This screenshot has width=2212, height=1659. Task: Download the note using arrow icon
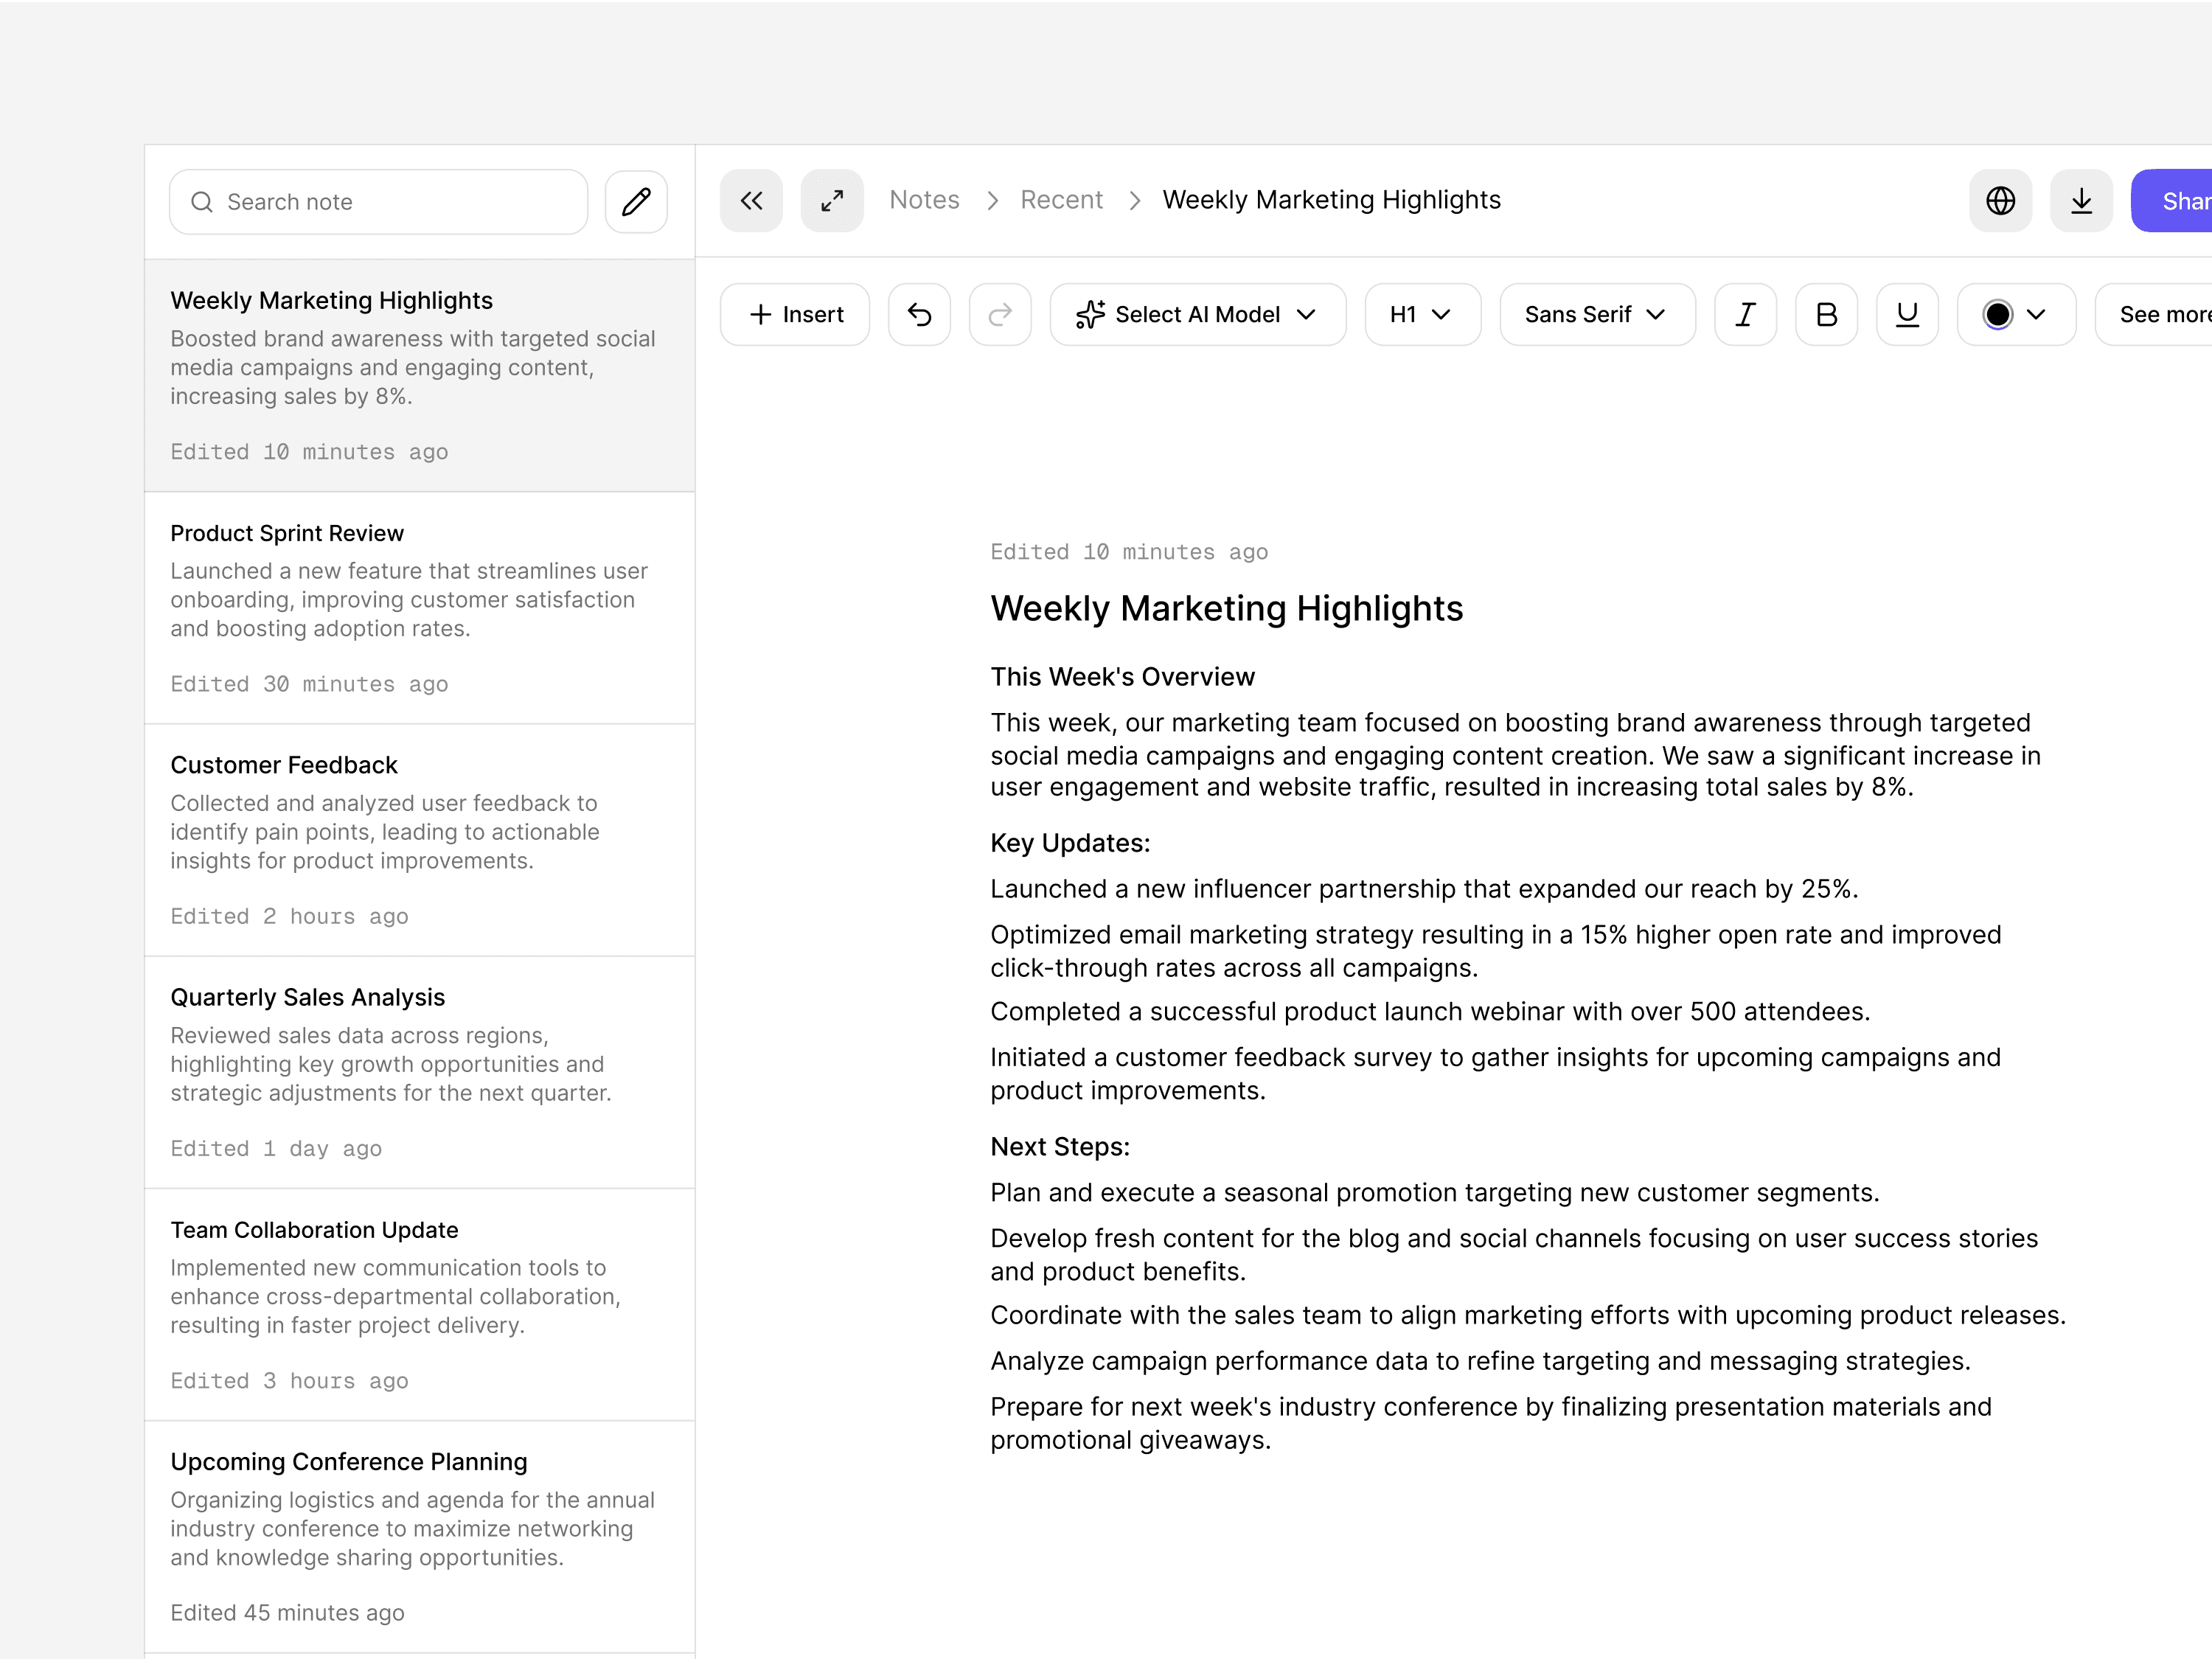pos(2081,200)
